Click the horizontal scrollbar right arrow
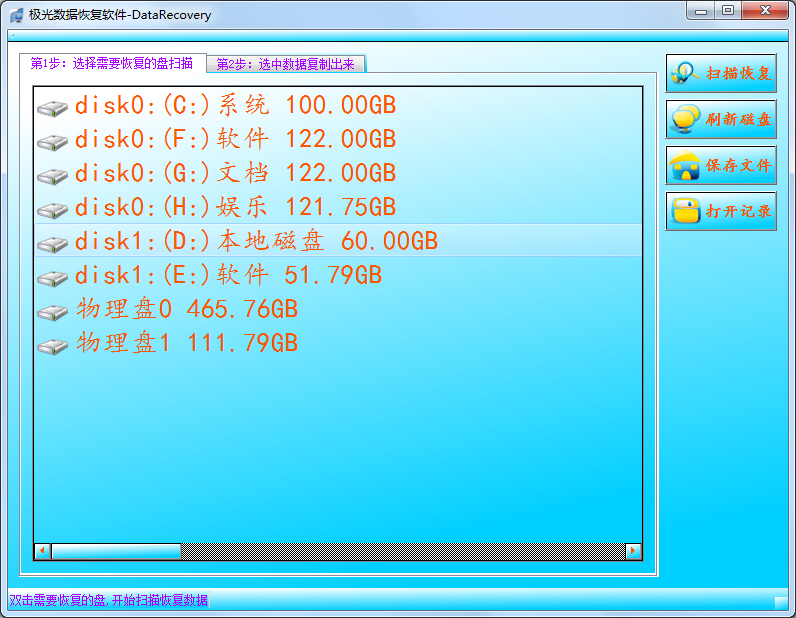Image resolution: width=796 pixels, height=618 pixels. 633,551
